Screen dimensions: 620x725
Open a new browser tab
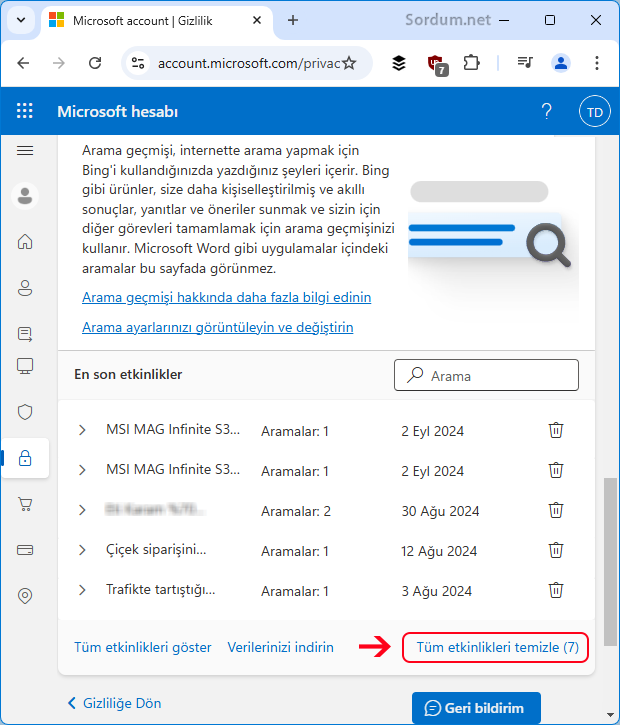point(293,20)
